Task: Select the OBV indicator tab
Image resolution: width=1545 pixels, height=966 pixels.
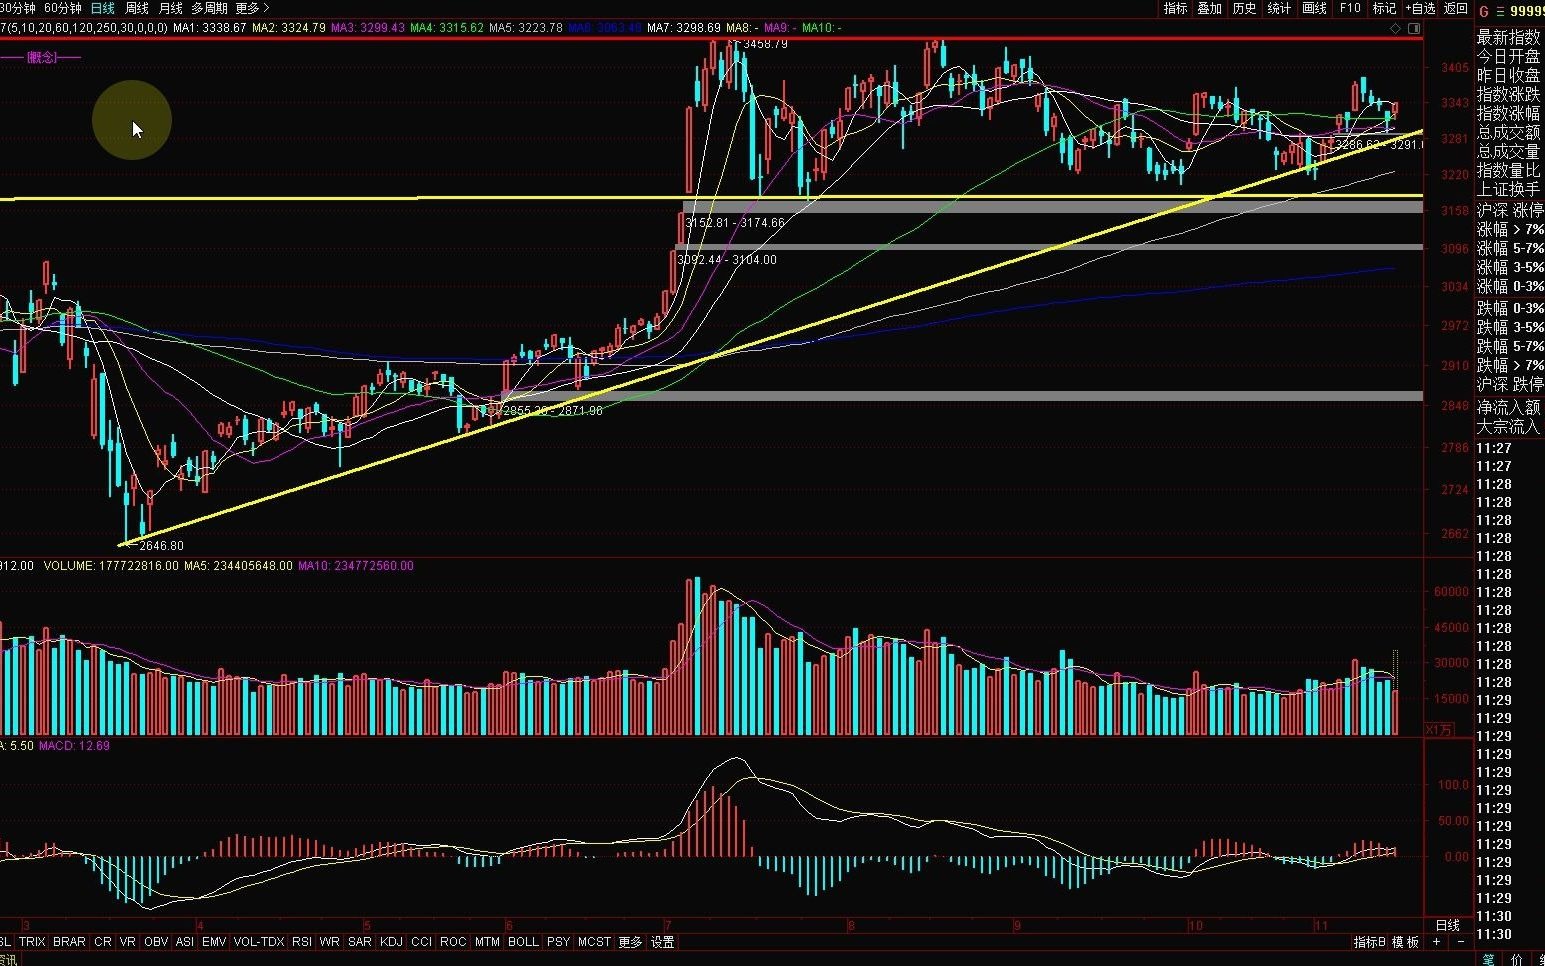Action: (156, 942)
